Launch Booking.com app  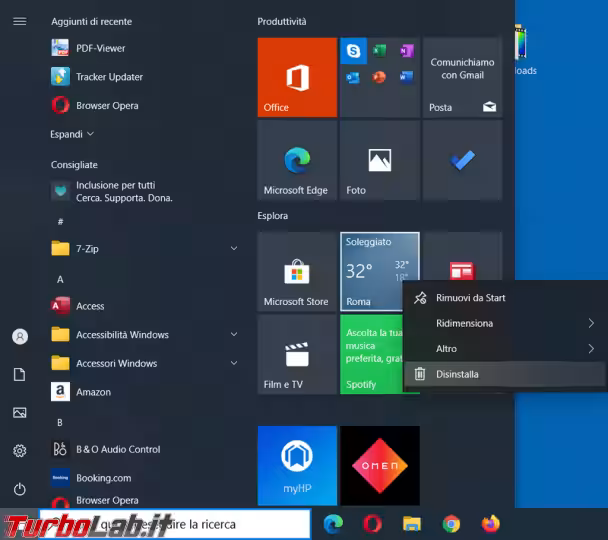(91, 478)
